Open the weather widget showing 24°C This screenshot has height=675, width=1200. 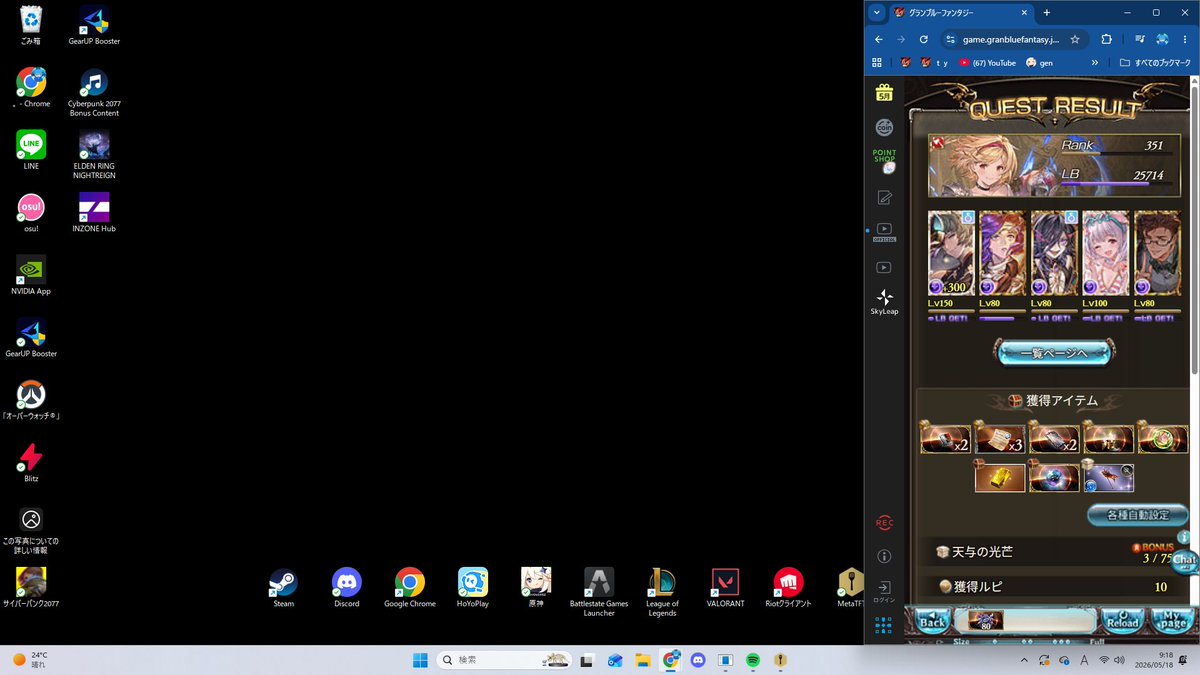(x=30, y=660)
